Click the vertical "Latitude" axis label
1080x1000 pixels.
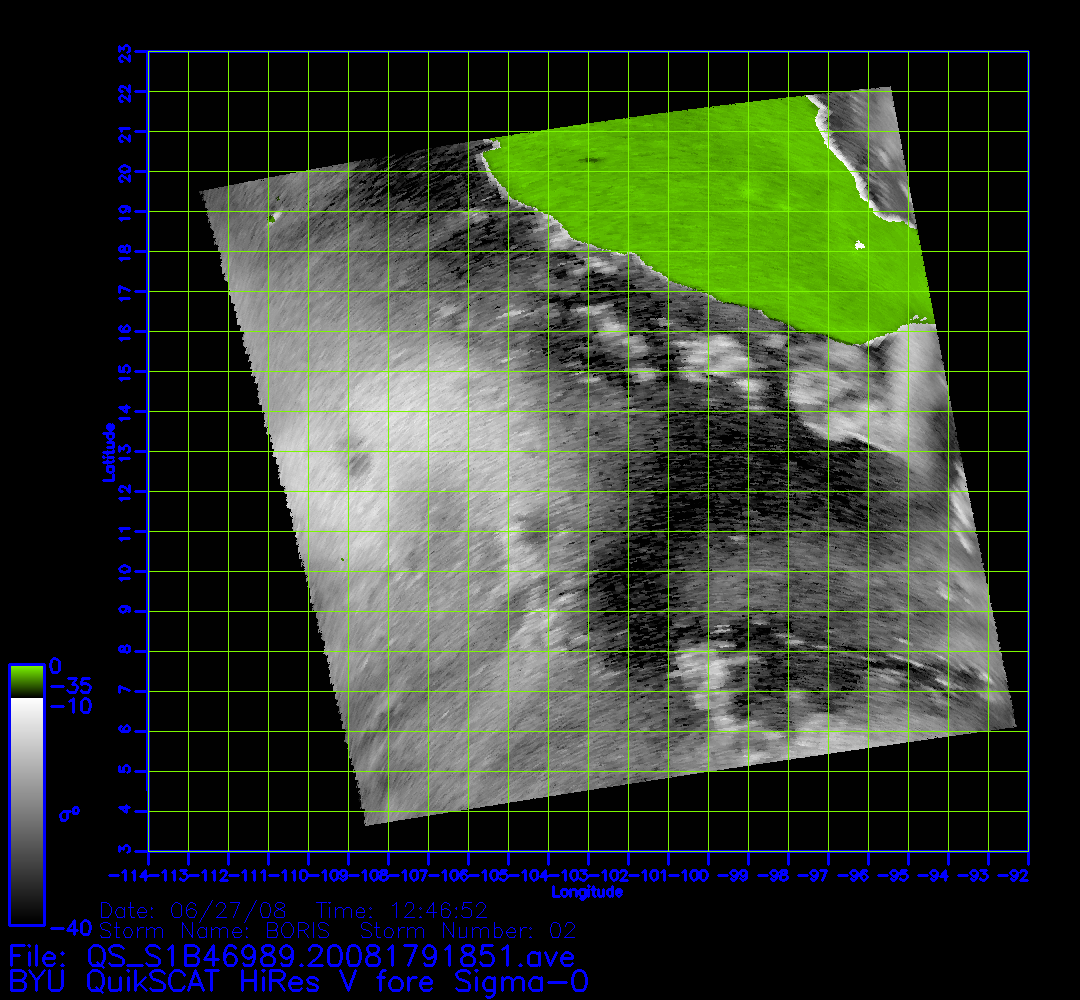107,452
